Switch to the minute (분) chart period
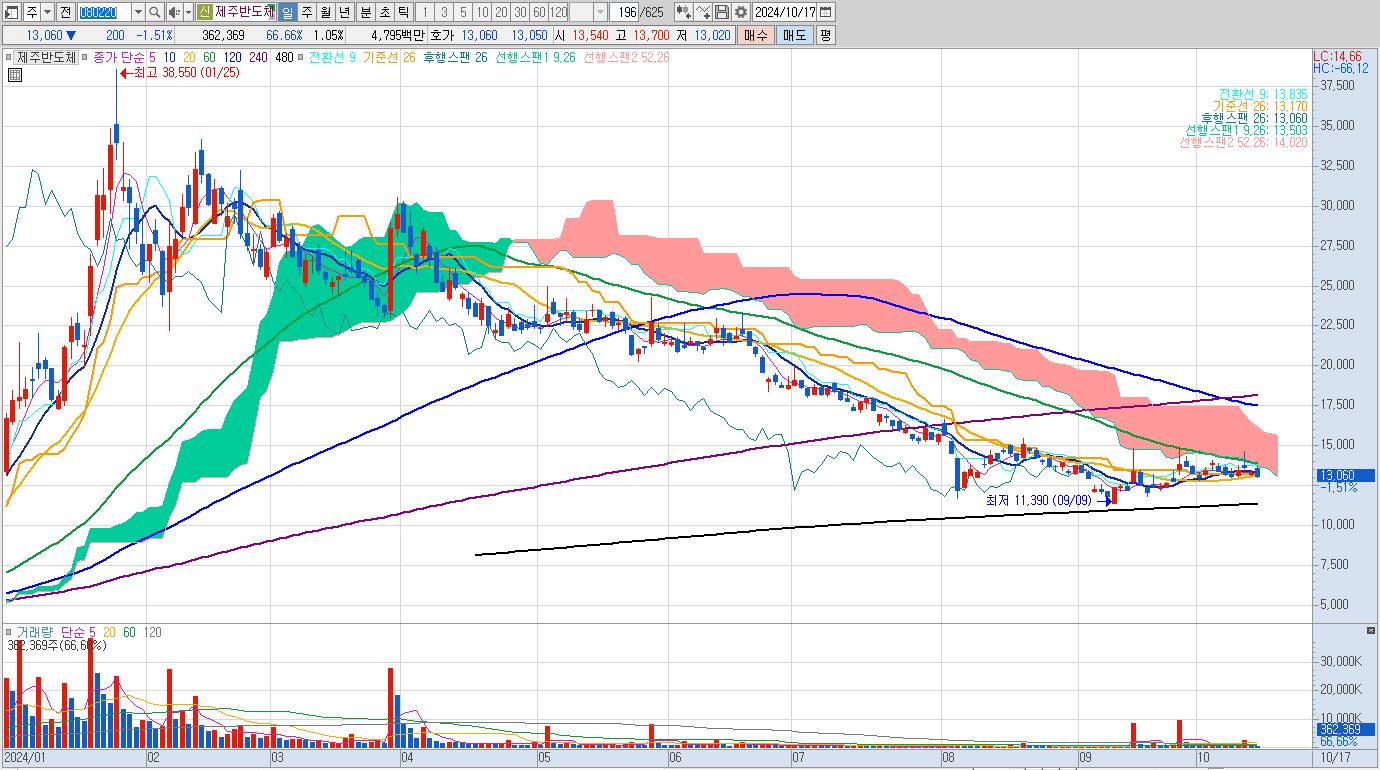Image resolution: width=1380 pixels, height=770 pixels. (x=364, y=12)
